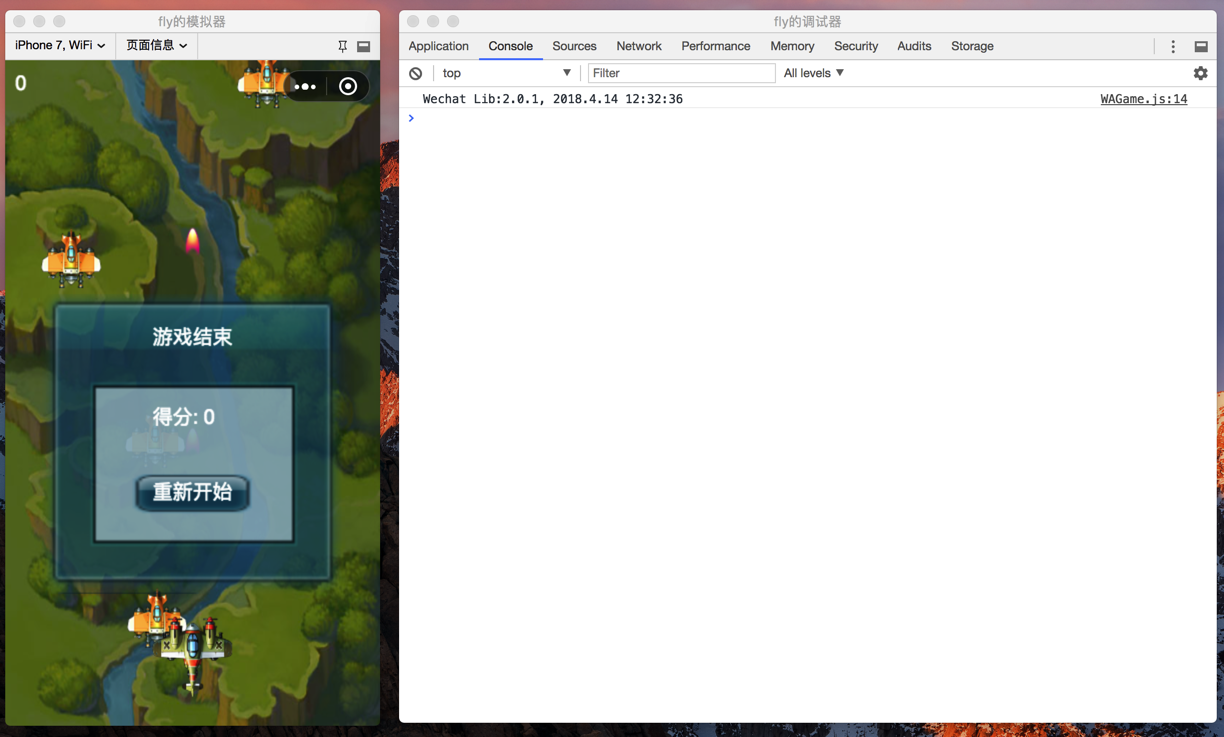Open mini game three-dot capsule menu
Screen dimensions: 1224x737
click(x=305, y=87)
